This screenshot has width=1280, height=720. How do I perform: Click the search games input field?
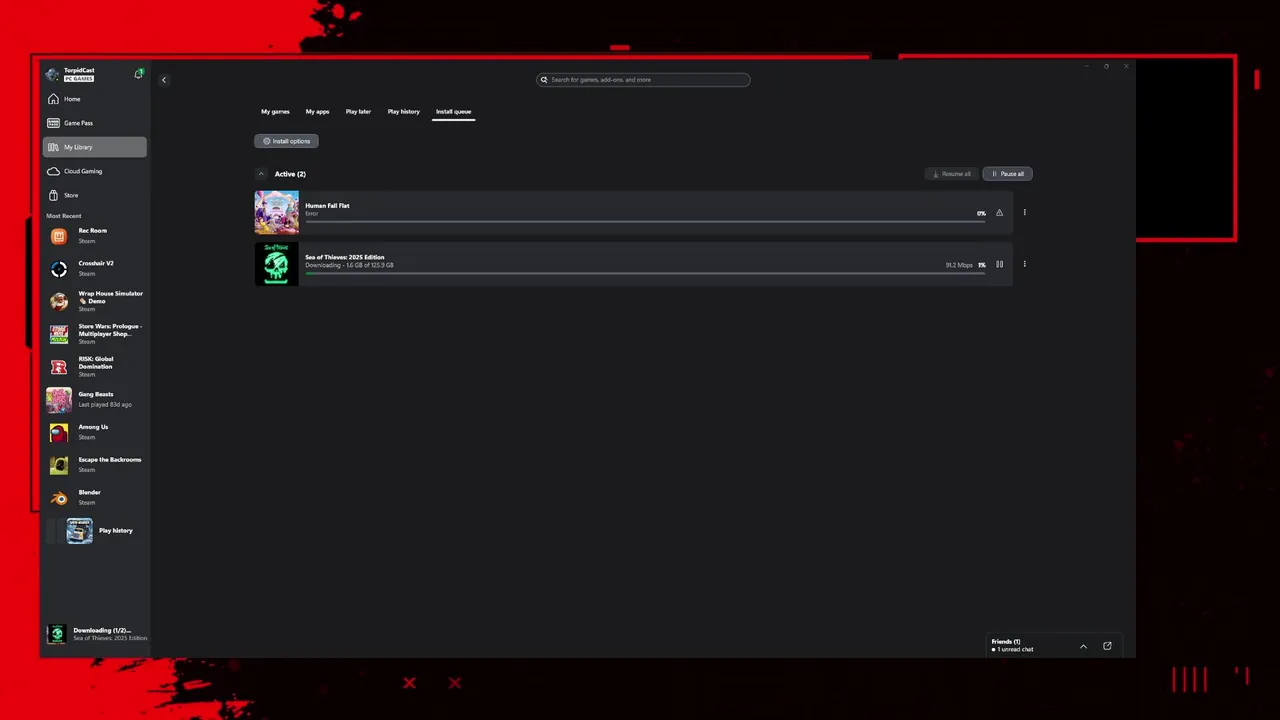coord(643,80)
